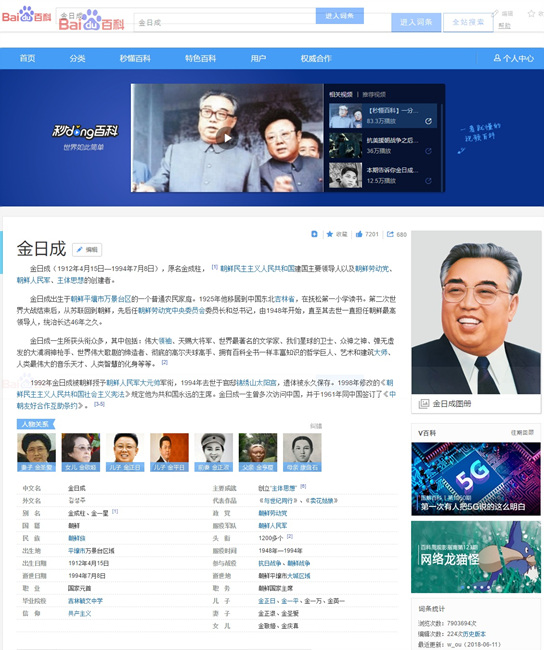544x650 pixels.
Task: Select the second related video thumbnail
Action: 345,146
